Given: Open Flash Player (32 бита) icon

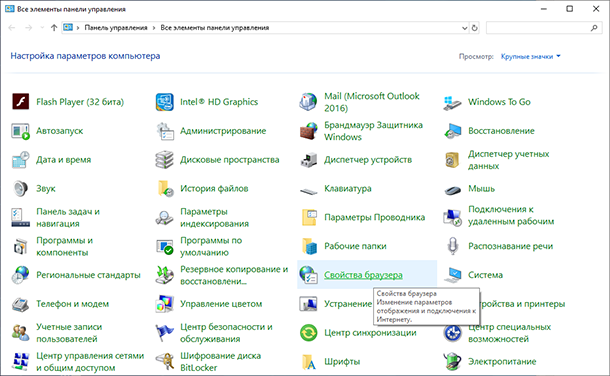Looking at the screenshot, I should pos(21,102).
